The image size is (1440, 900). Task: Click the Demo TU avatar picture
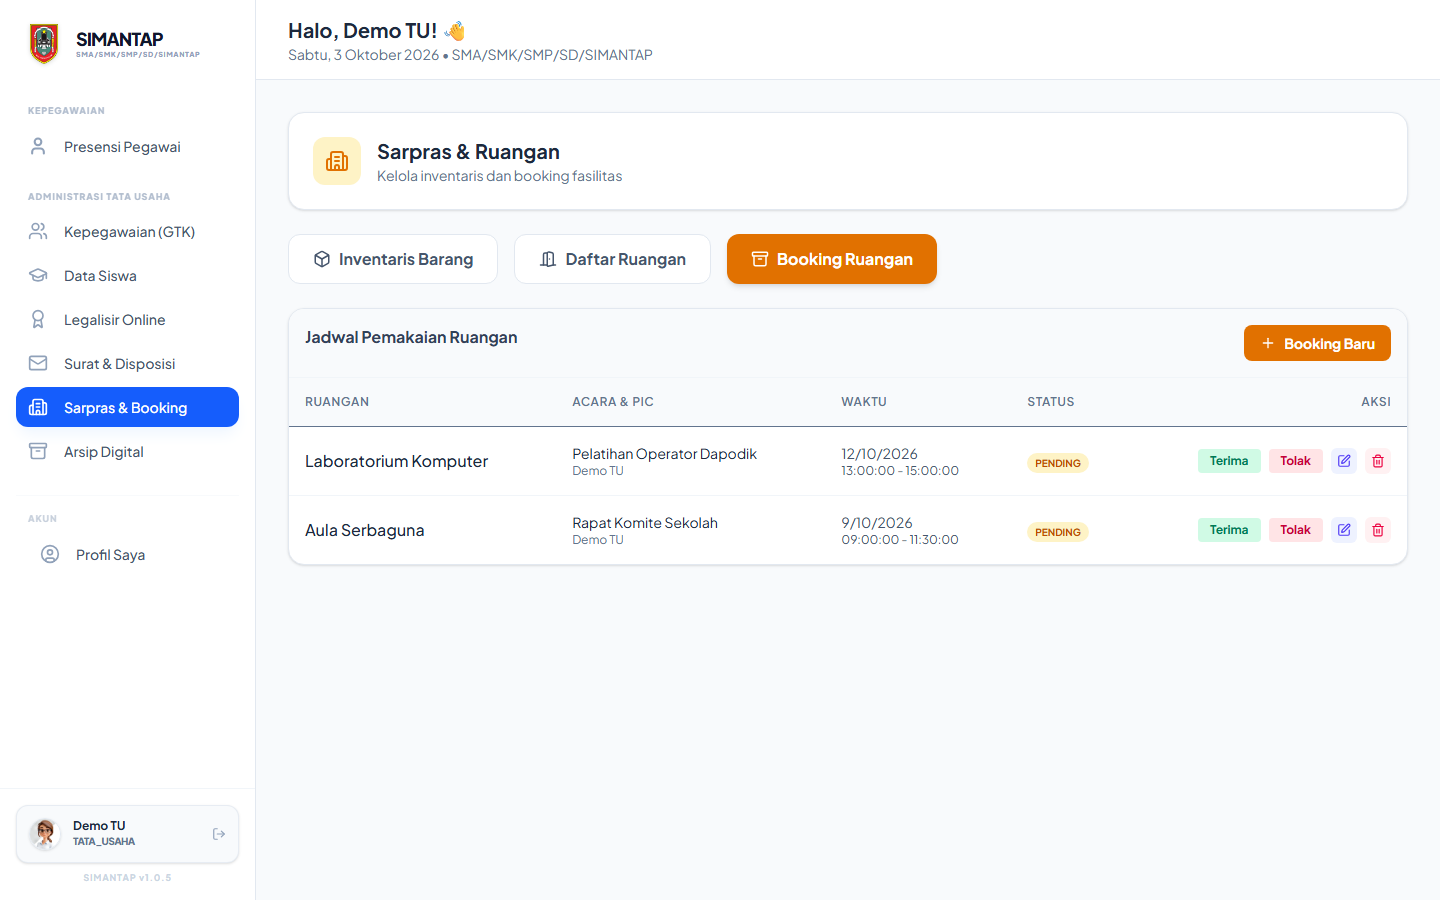45,834
